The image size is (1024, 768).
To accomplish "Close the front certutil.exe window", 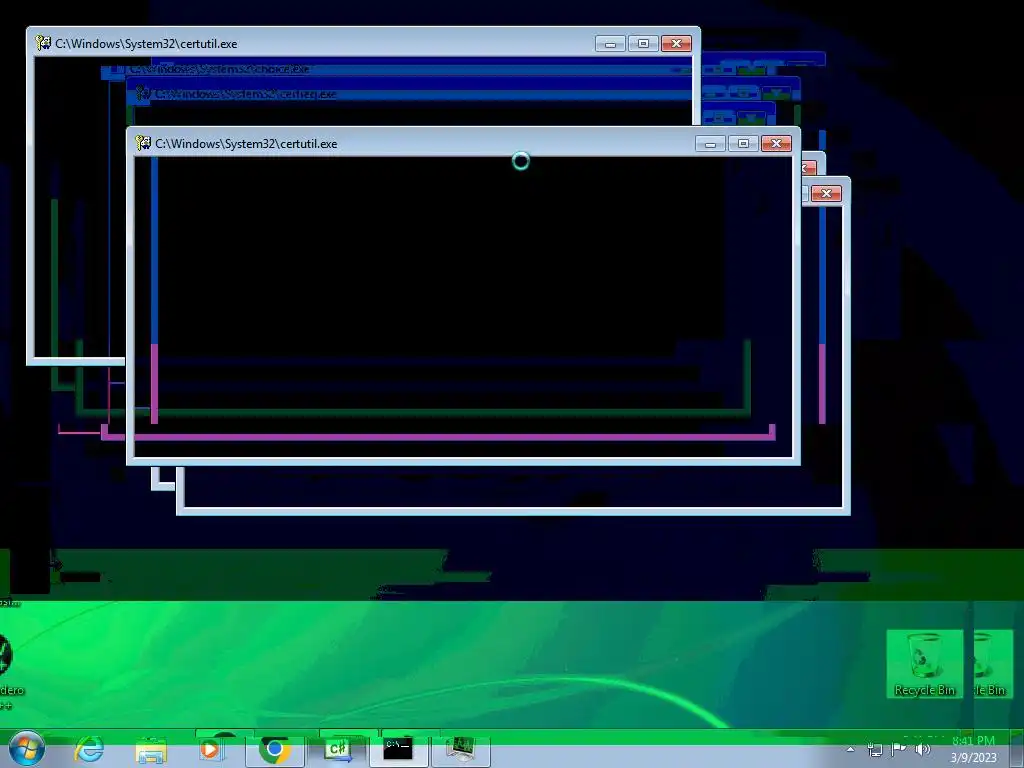I will tap(776, 144).
